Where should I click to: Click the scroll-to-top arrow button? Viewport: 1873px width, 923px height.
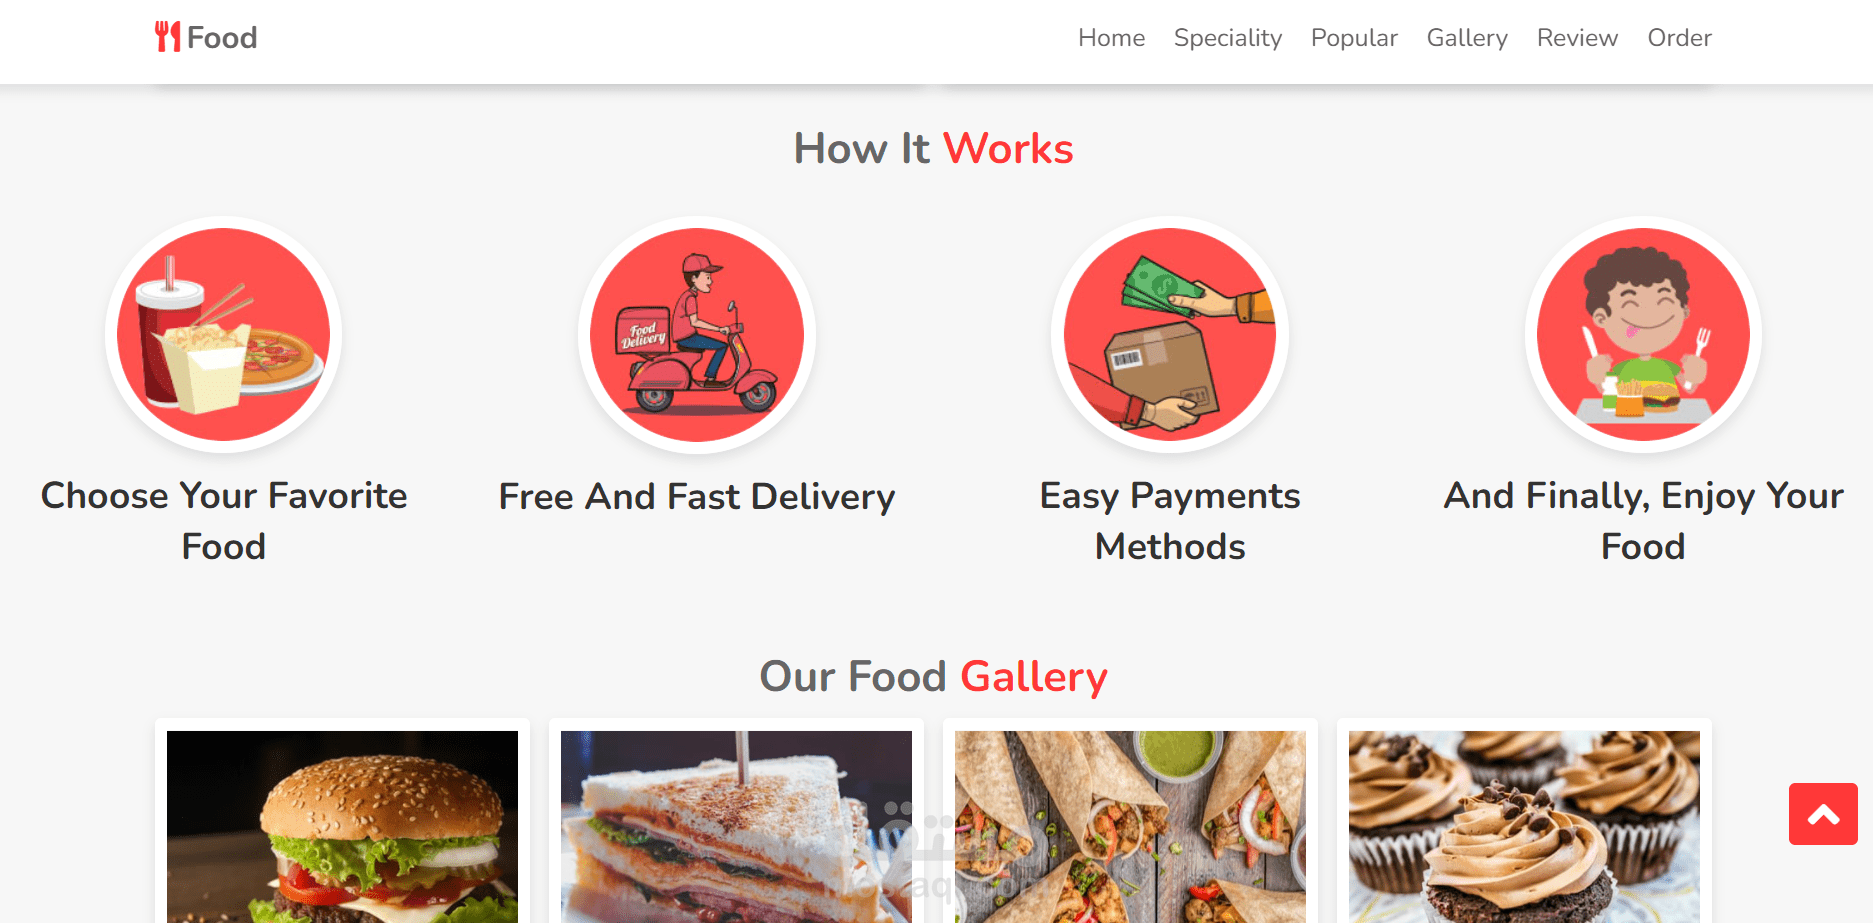coord(1823,814)
